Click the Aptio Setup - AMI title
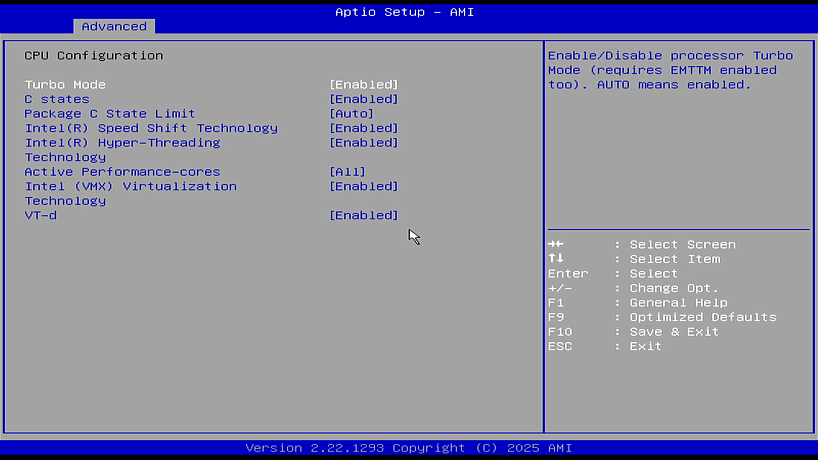The width and height of the screenshot is (818, 460). (404, 12)
